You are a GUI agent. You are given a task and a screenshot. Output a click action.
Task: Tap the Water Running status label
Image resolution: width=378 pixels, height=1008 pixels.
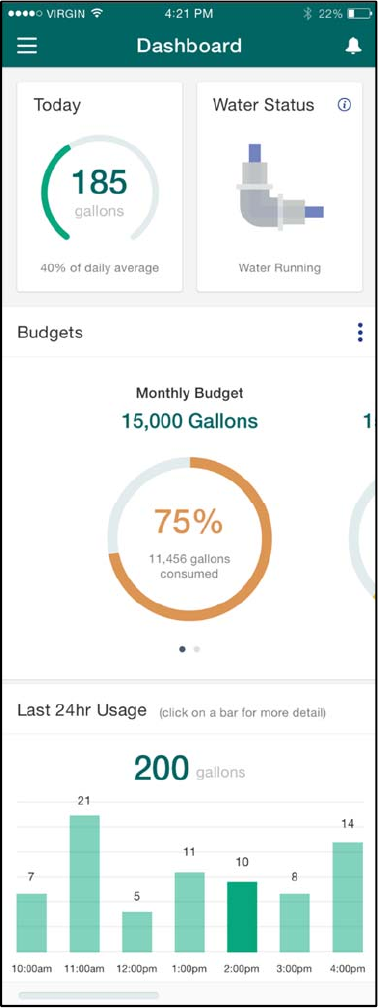280,268
